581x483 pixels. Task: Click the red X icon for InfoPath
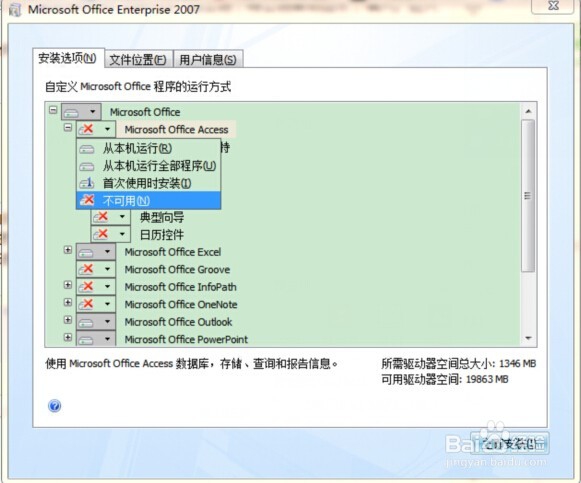click(x=86, y=287)
